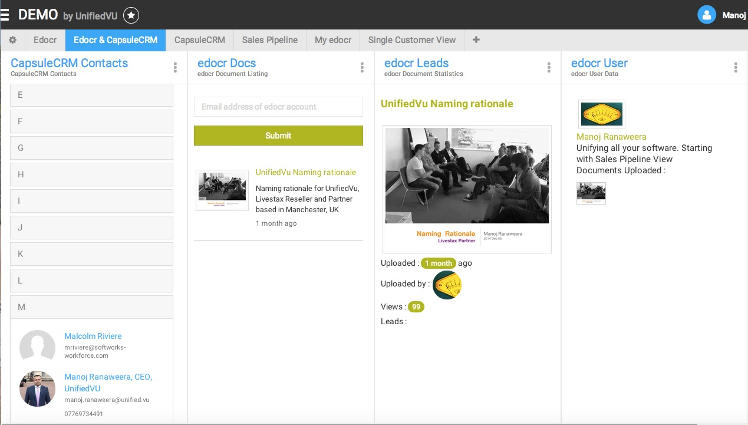The height and width of the screenshot is (425, 748).
Task: Click the views count badge
Action: (x=416, y=307)
